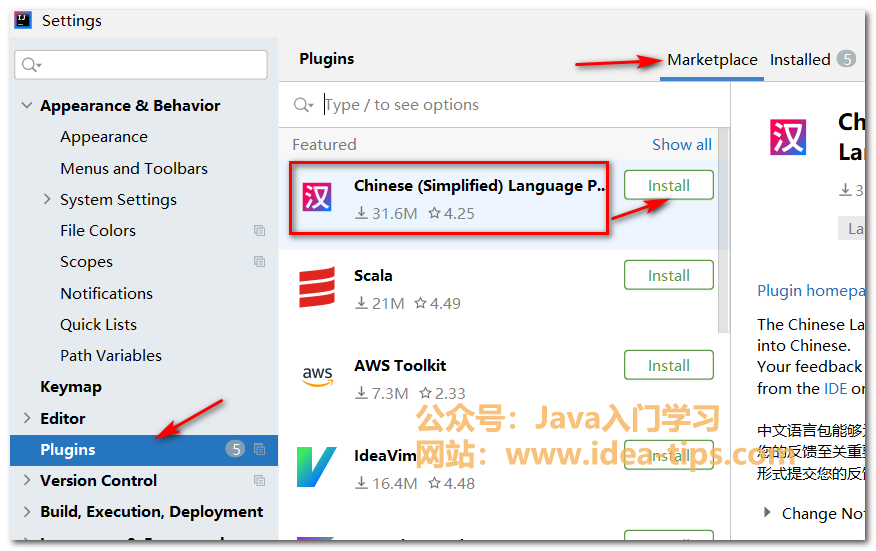The height and width of the screenshot is (551, 876).
Task: Collapse the Appearance & Behavior section
Action: pos(26,105)
